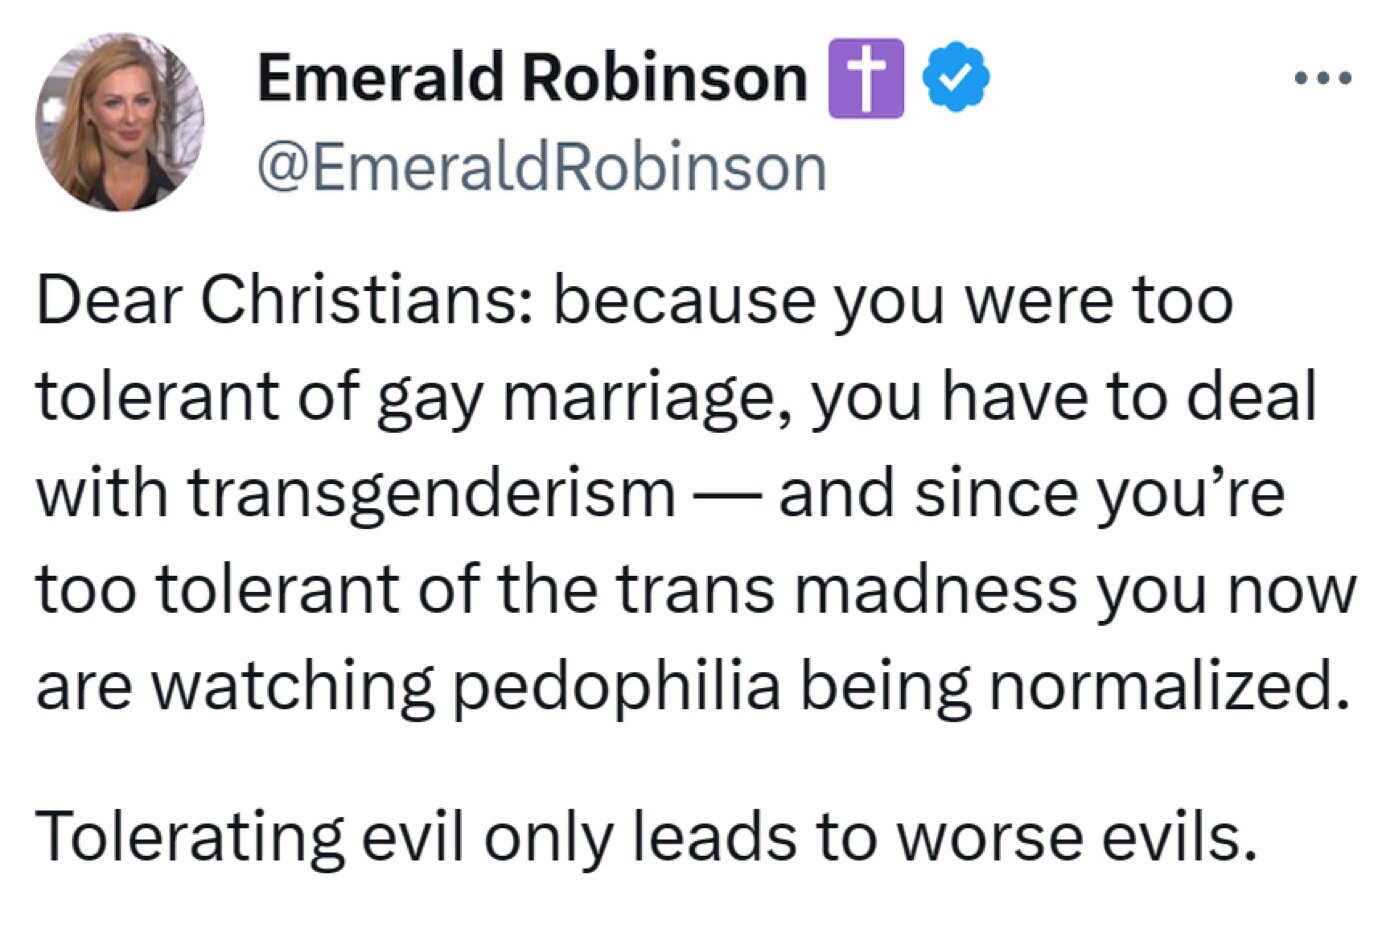
Task: Open the @EmeraldRobinson handle link
Action: pyautogui.click(x=542, y=167)
